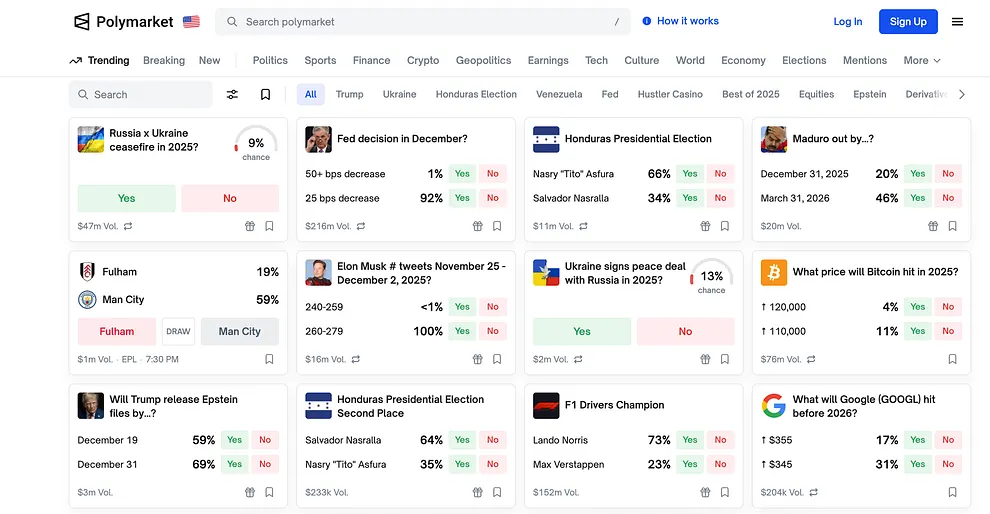Bookmark the Maduro out by market
This screenshot has height=514, width=990.
pyautogui.click(x=952, y=226)
